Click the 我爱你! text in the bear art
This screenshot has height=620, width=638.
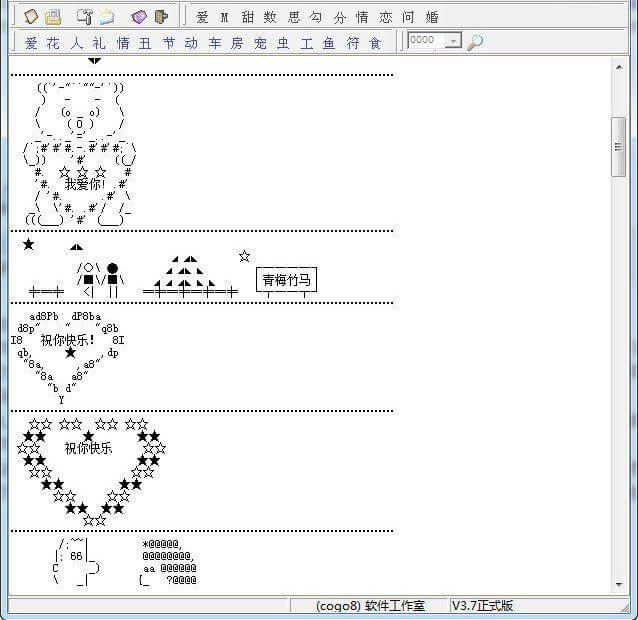pyautogui.click(x=85, y=184)
